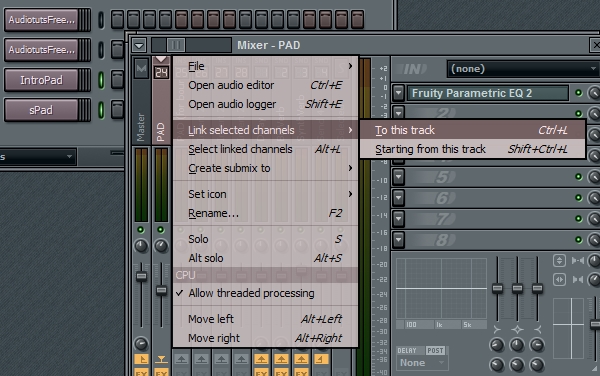Viewport: 600px width, 376px height.
Task: Open effect slot 5 arrow menu
Action: 398,177
